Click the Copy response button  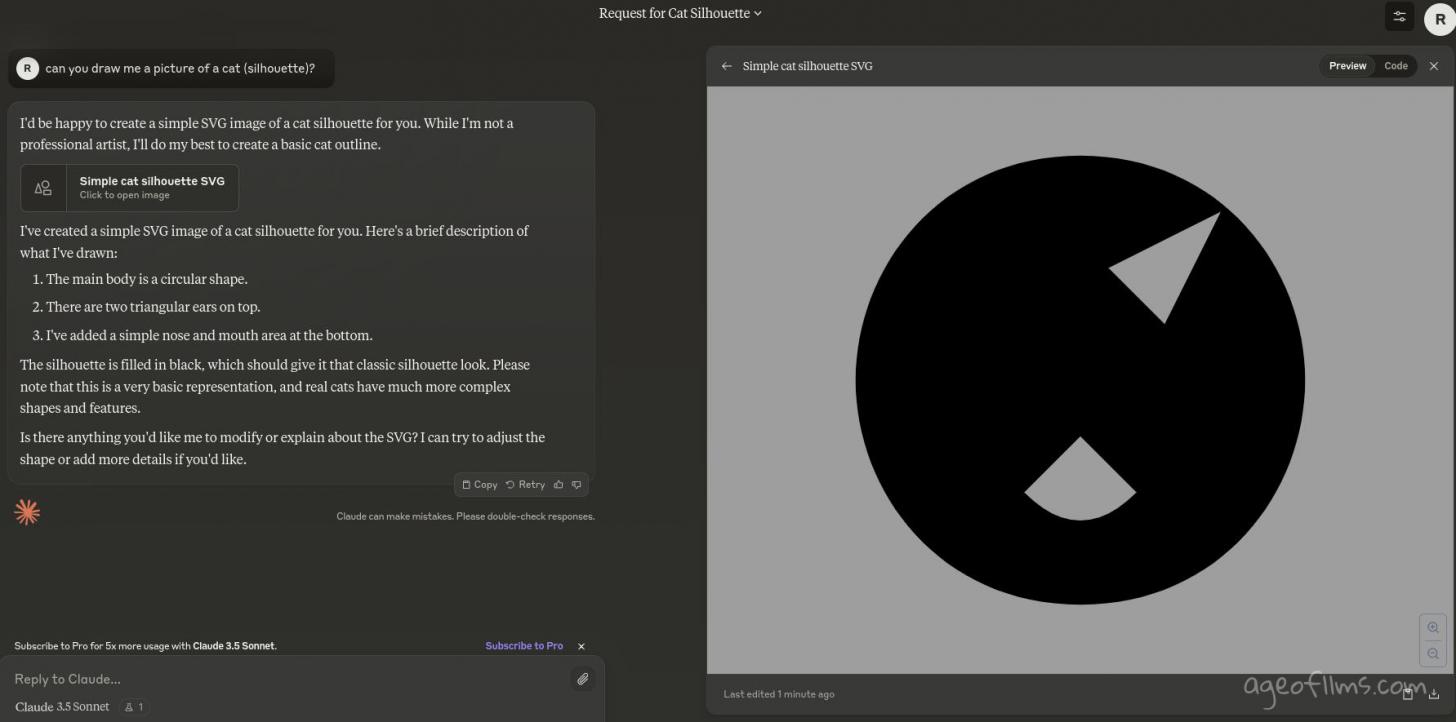coord(479,485)
